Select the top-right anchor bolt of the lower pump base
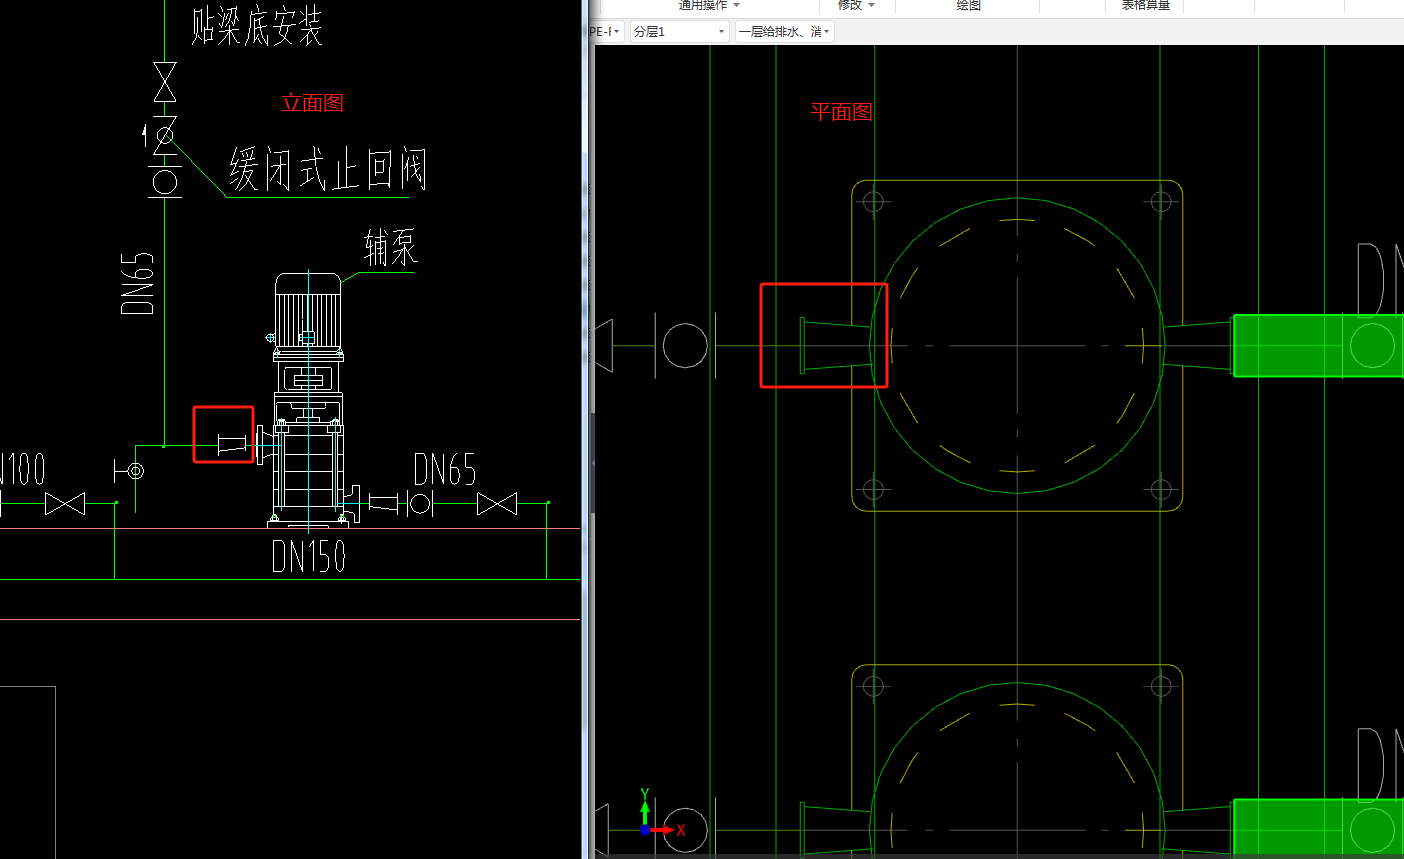This screenshot has width=1404, height=859. [x=1161, y=686]
